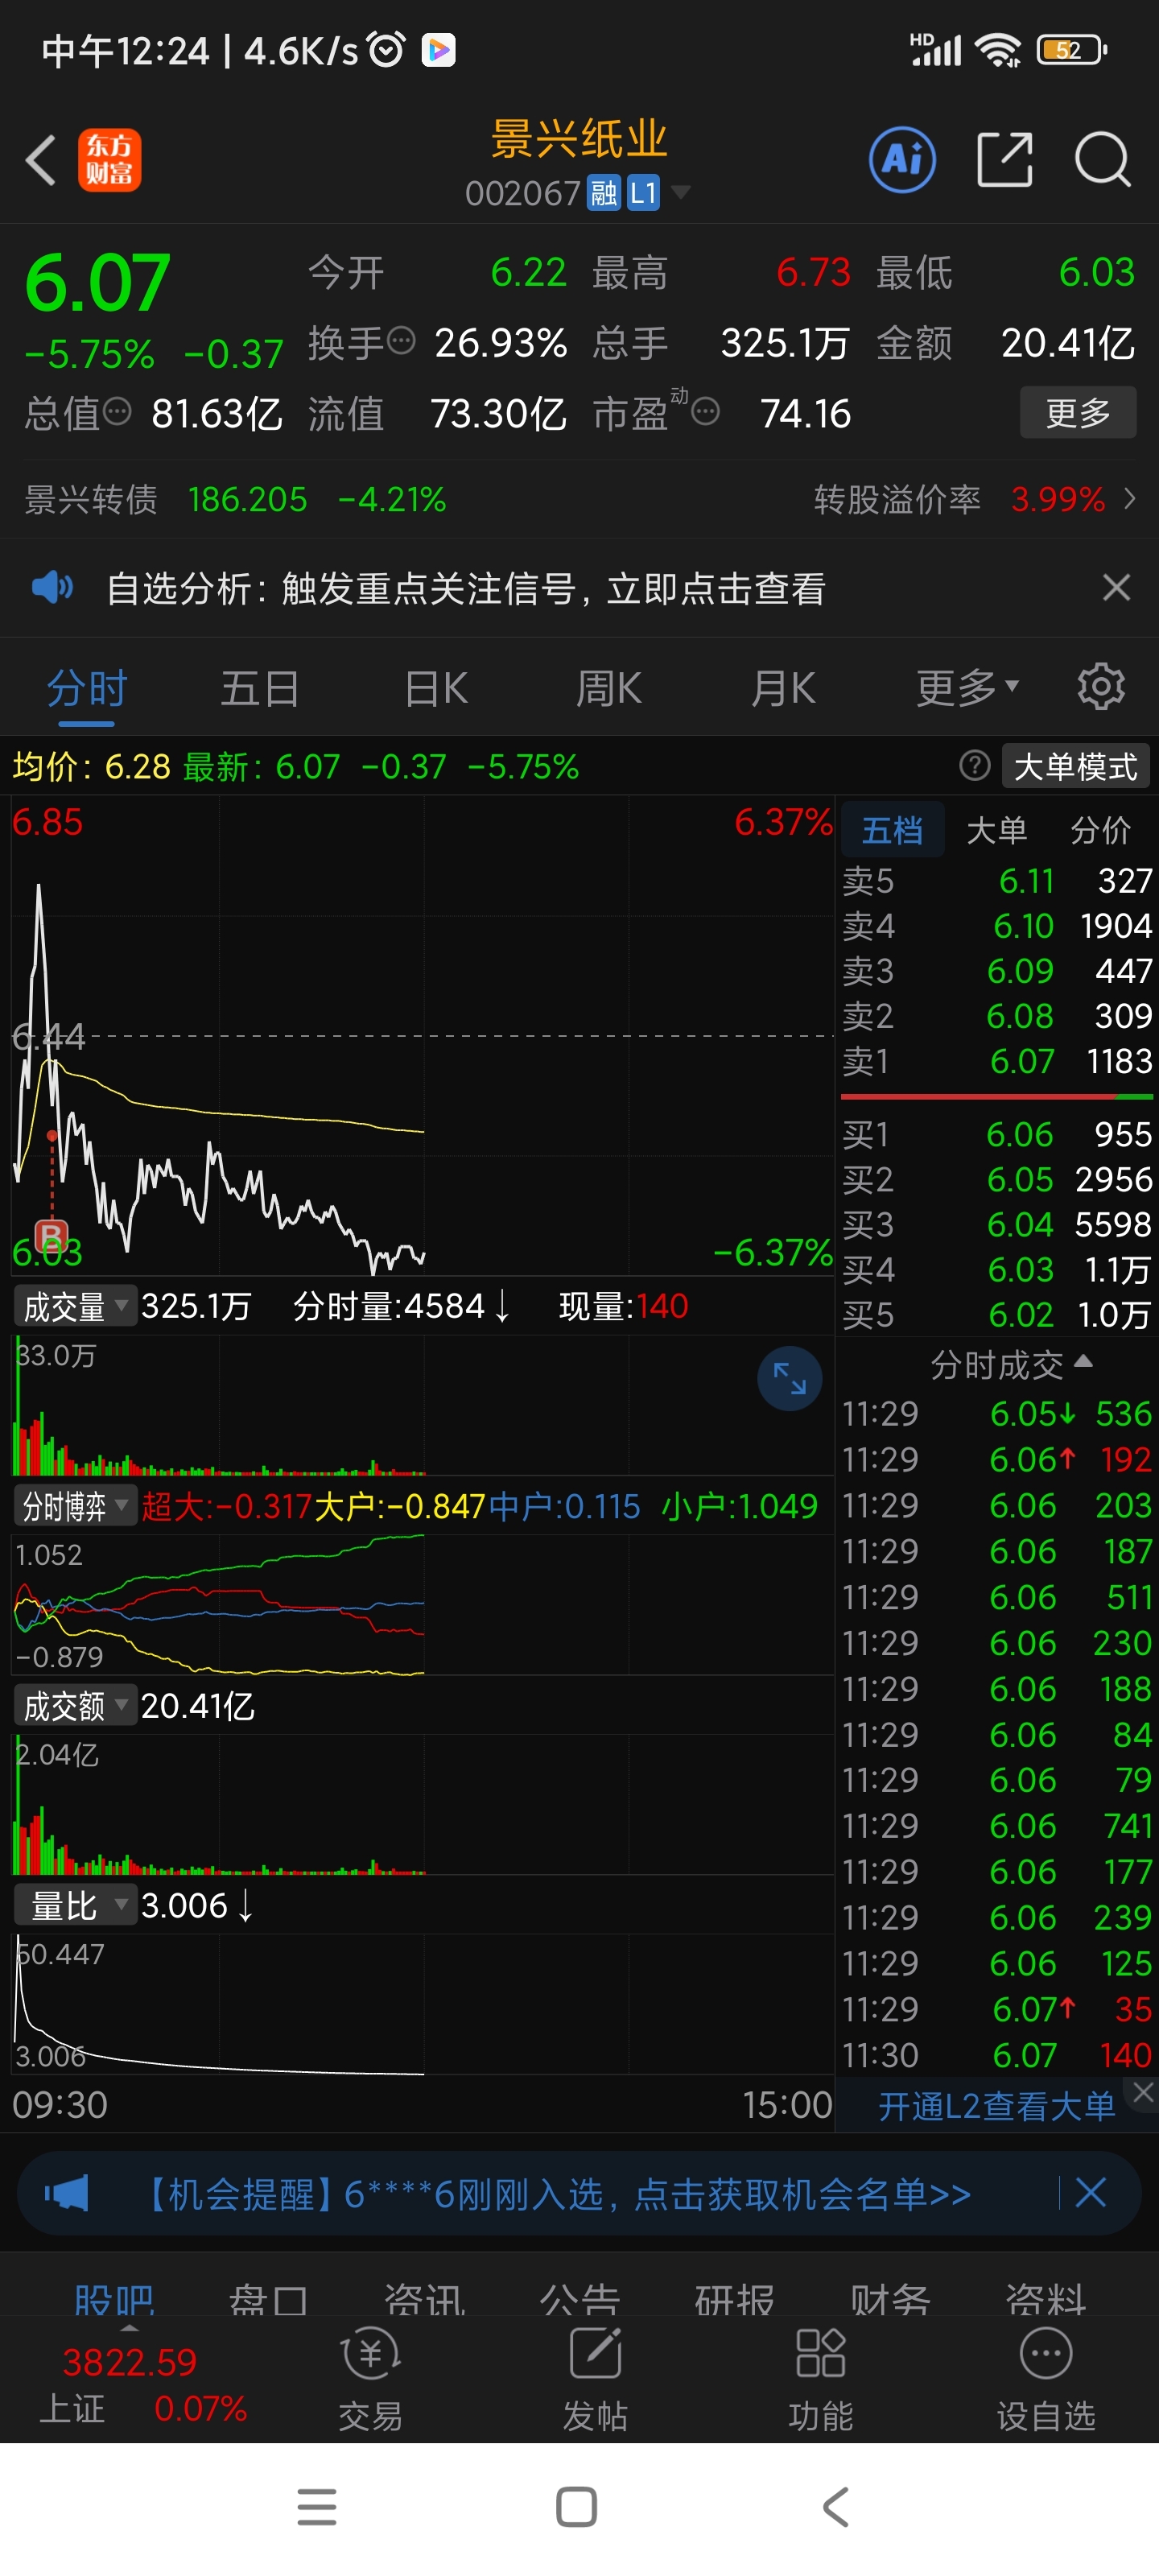This screenshot has height=2576, width=1159.
Task: Open the search magnifier icon
Action: click(1102, 160)
